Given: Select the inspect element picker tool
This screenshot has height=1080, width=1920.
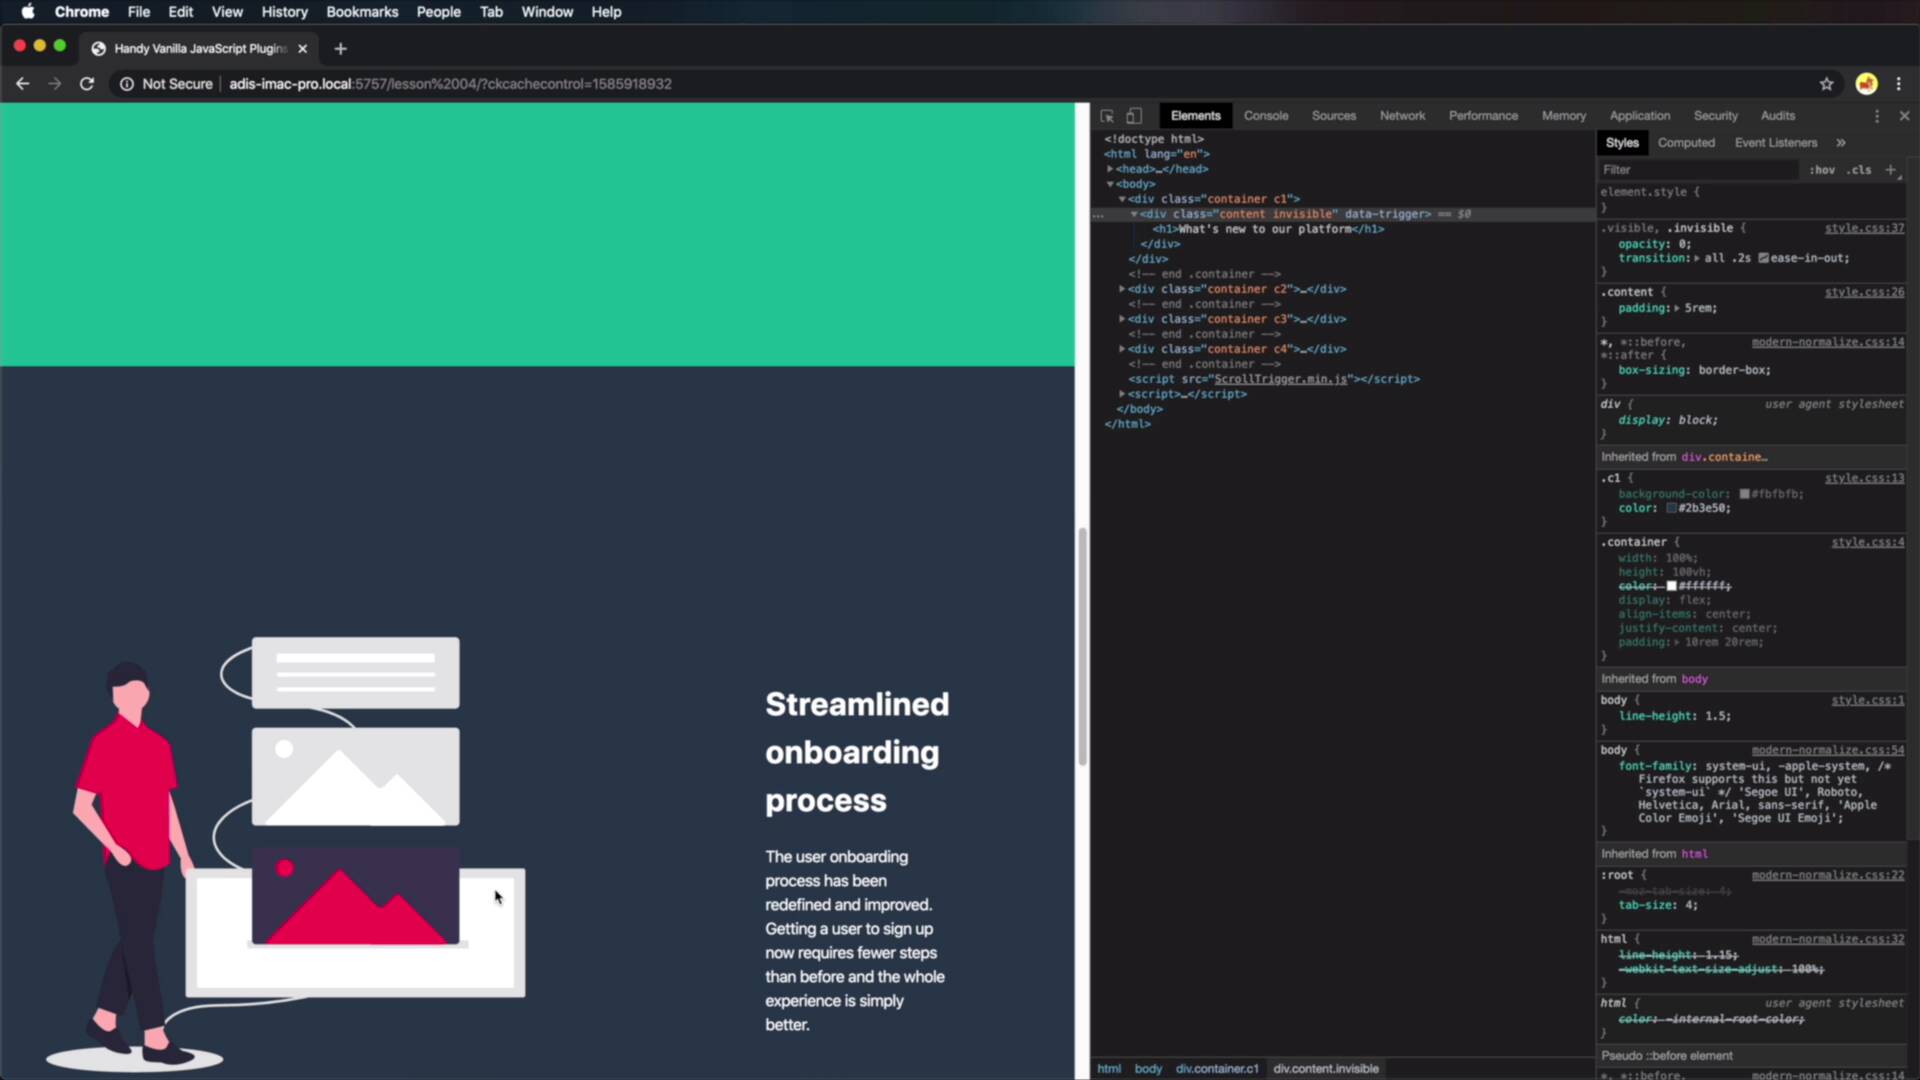Looking at the screenshot, I should click(1106, 115).
